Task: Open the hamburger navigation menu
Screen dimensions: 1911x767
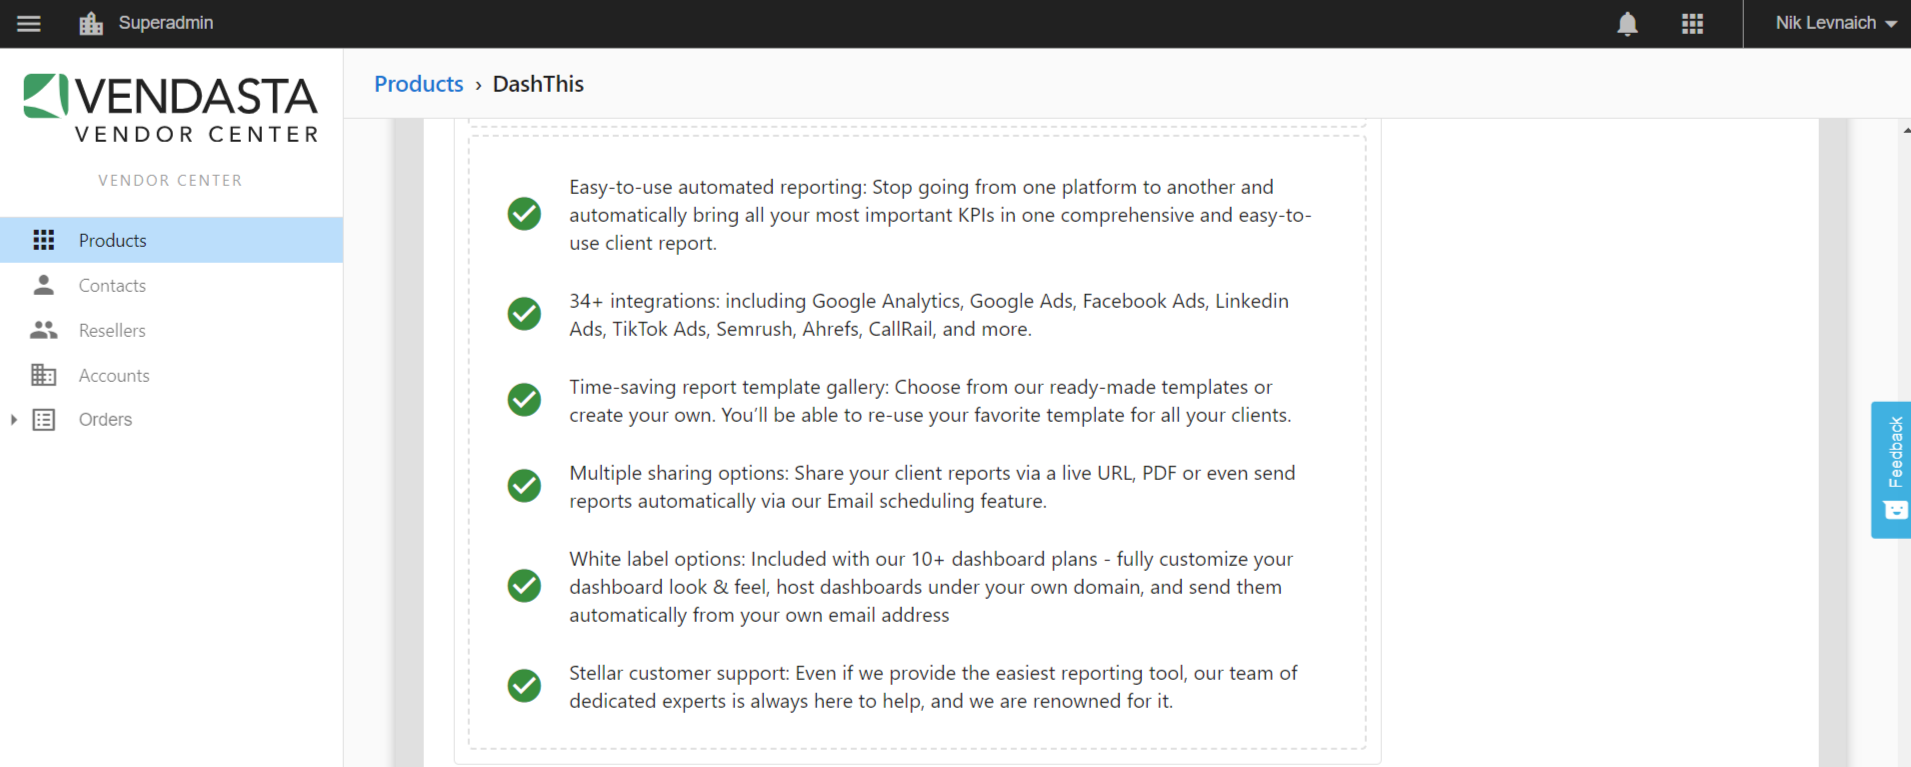Action: (29, 23)
